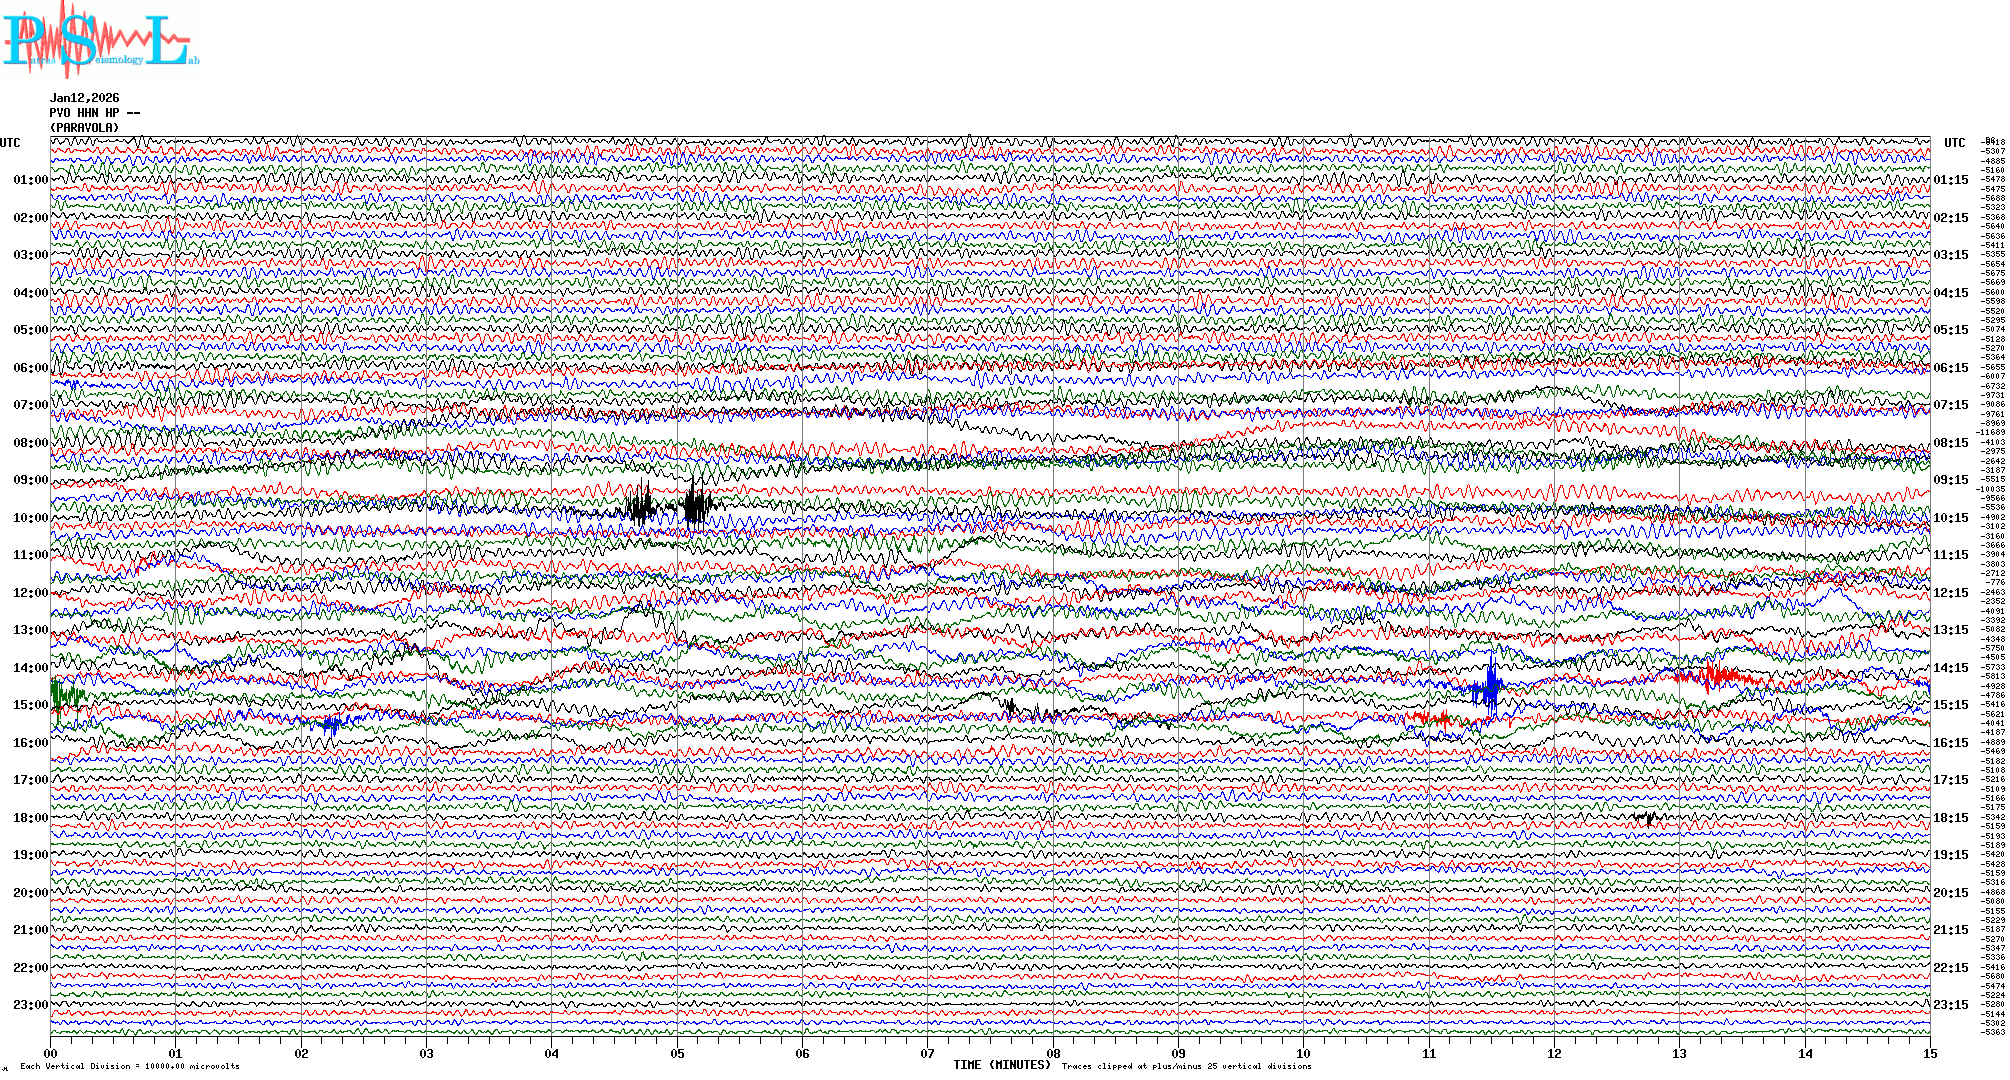Click the right UTC axis header
Viewport: 2010px width, 1080px height.
1954,143
